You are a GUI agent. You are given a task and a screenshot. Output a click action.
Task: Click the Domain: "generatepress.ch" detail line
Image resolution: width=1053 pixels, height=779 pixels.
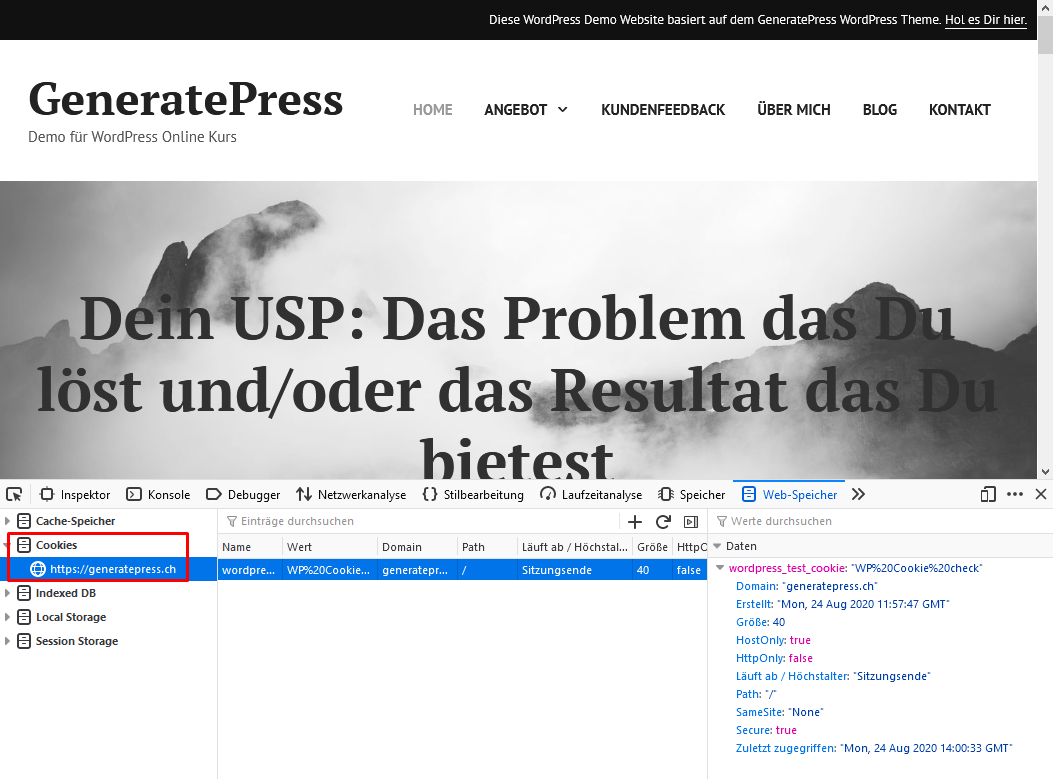(807, 586)
